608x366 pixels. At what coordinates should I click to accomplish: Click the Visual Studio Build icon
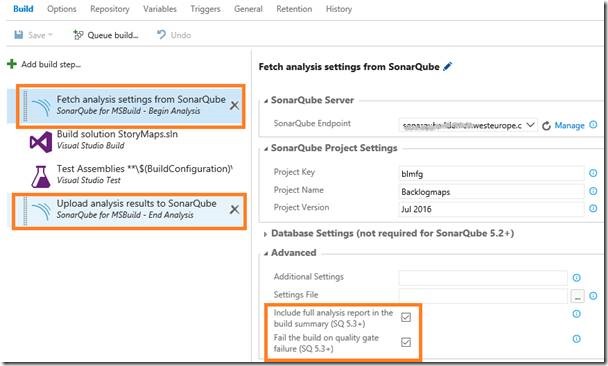41,142
